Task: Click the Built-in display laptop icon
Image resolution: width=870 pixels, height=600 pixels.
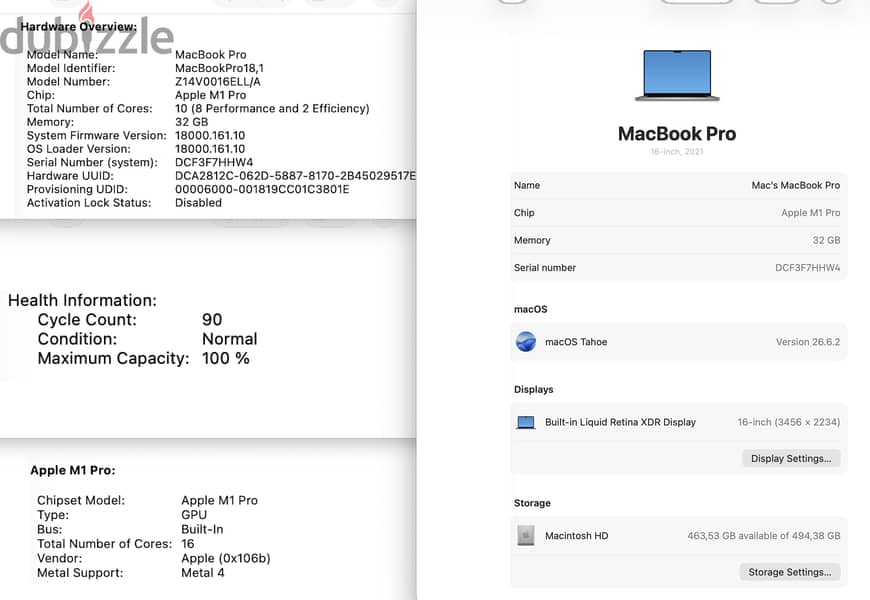Action: [525, 422]
